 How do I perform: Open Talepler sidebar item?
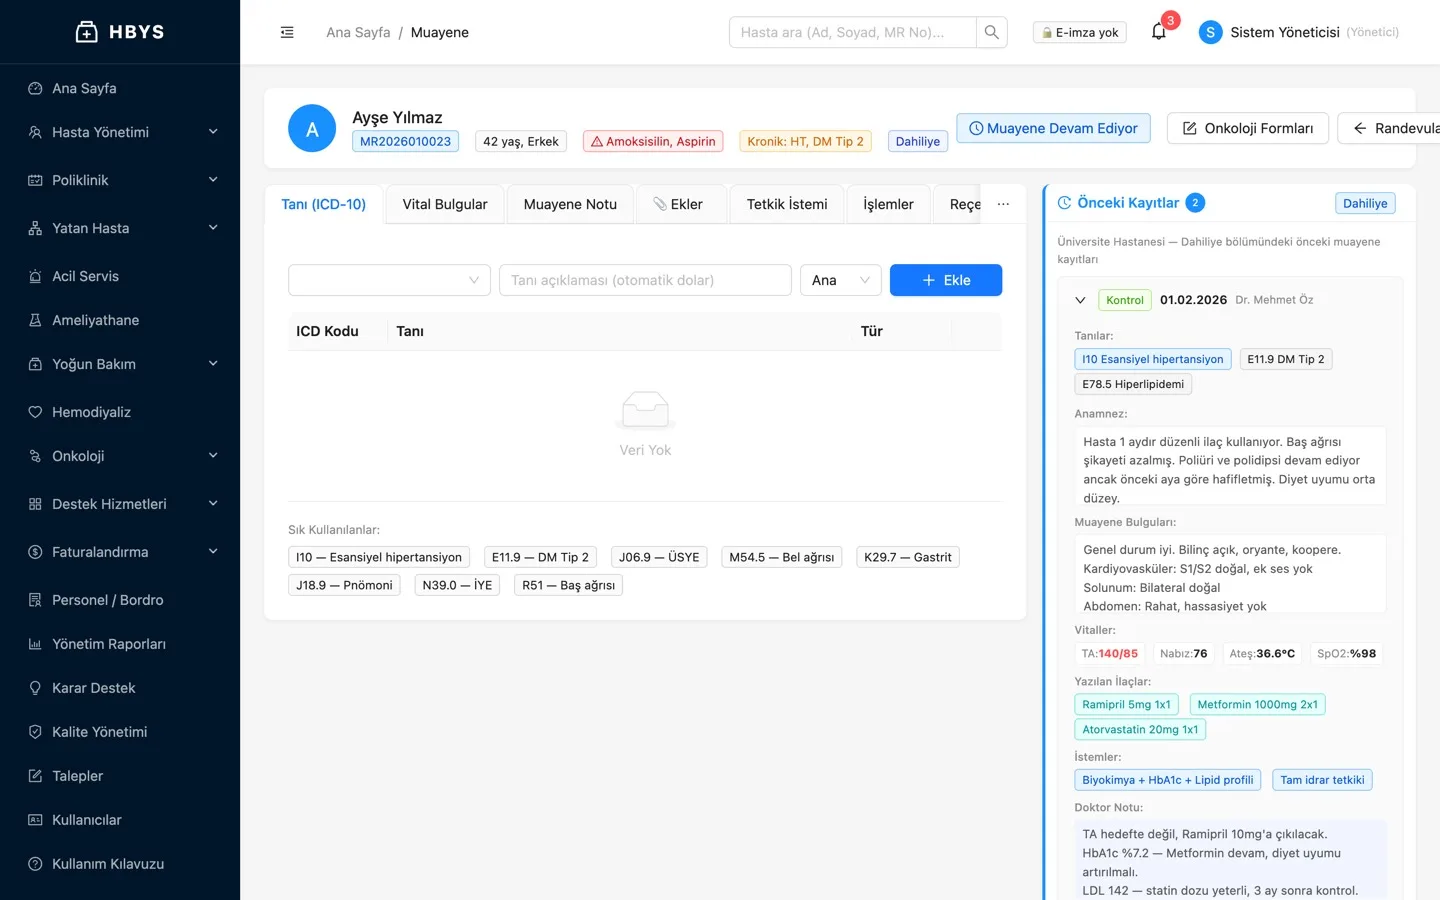(120, 776)
